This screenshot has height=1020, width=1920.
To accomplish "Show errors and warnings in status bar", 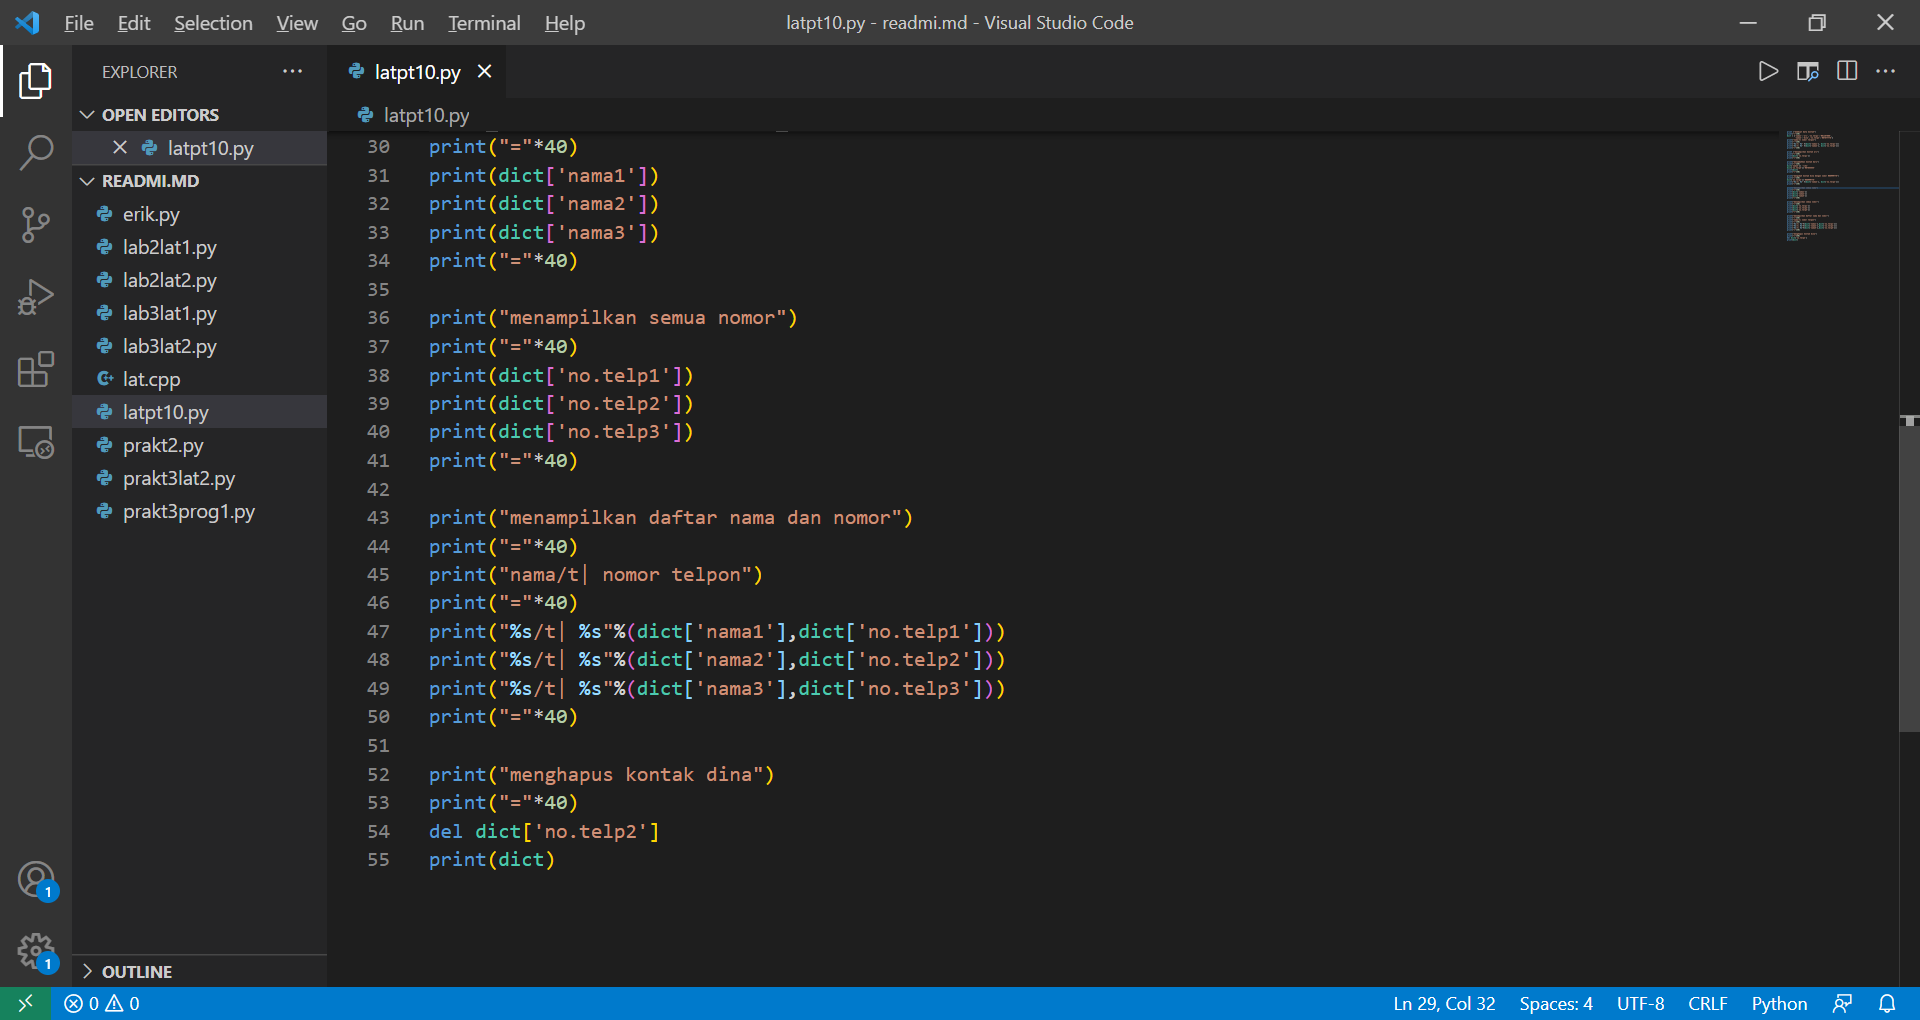I will pyautogui.click(x=100, y=1003).
